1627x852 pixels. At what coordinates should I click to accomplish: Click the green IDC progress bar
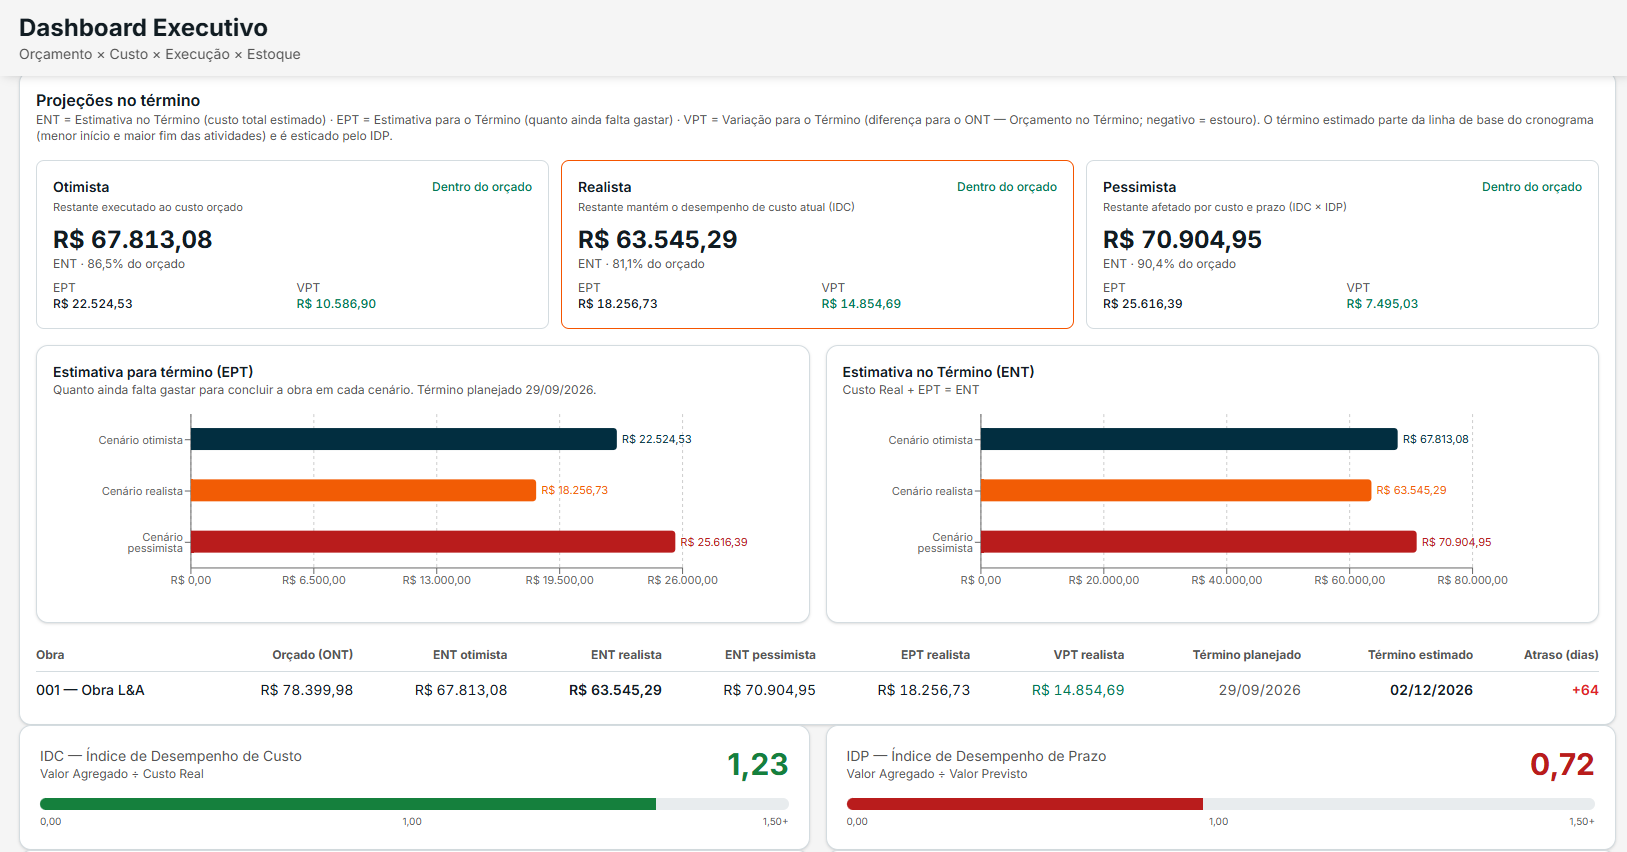click(348, 804)
